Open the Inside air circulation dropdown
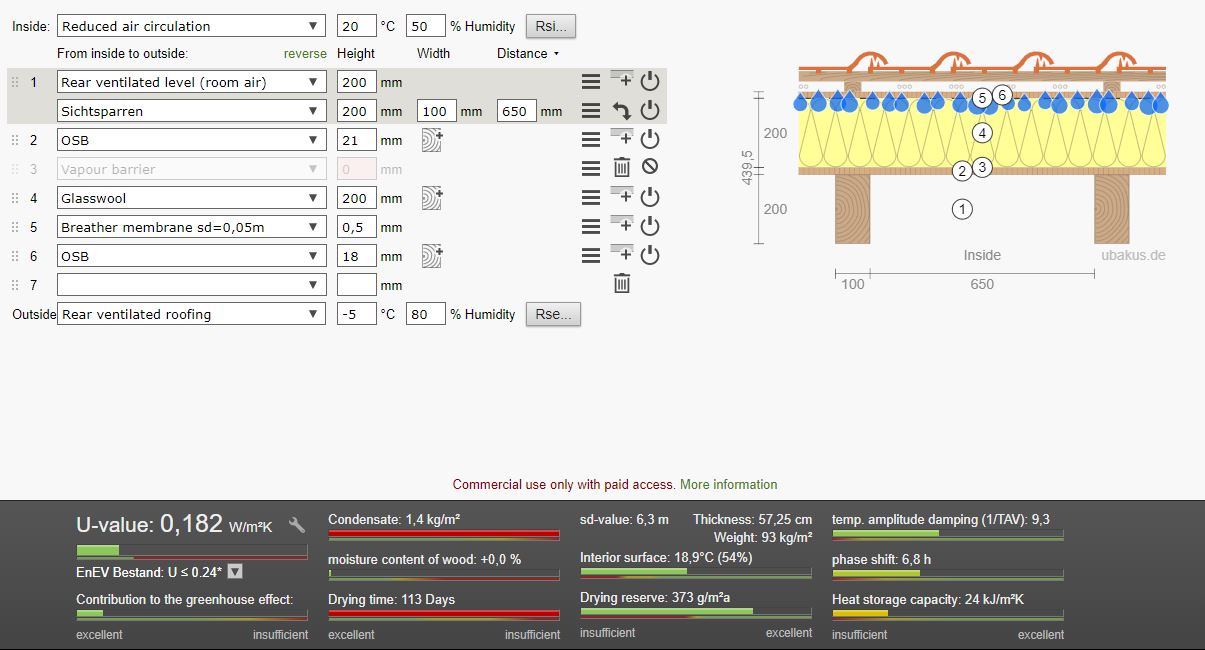 click(191, 26)
